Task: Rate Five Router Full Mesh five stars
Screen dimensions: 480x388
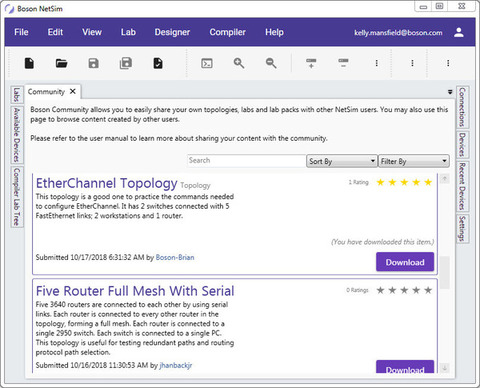Action: [x=428, y=290]
